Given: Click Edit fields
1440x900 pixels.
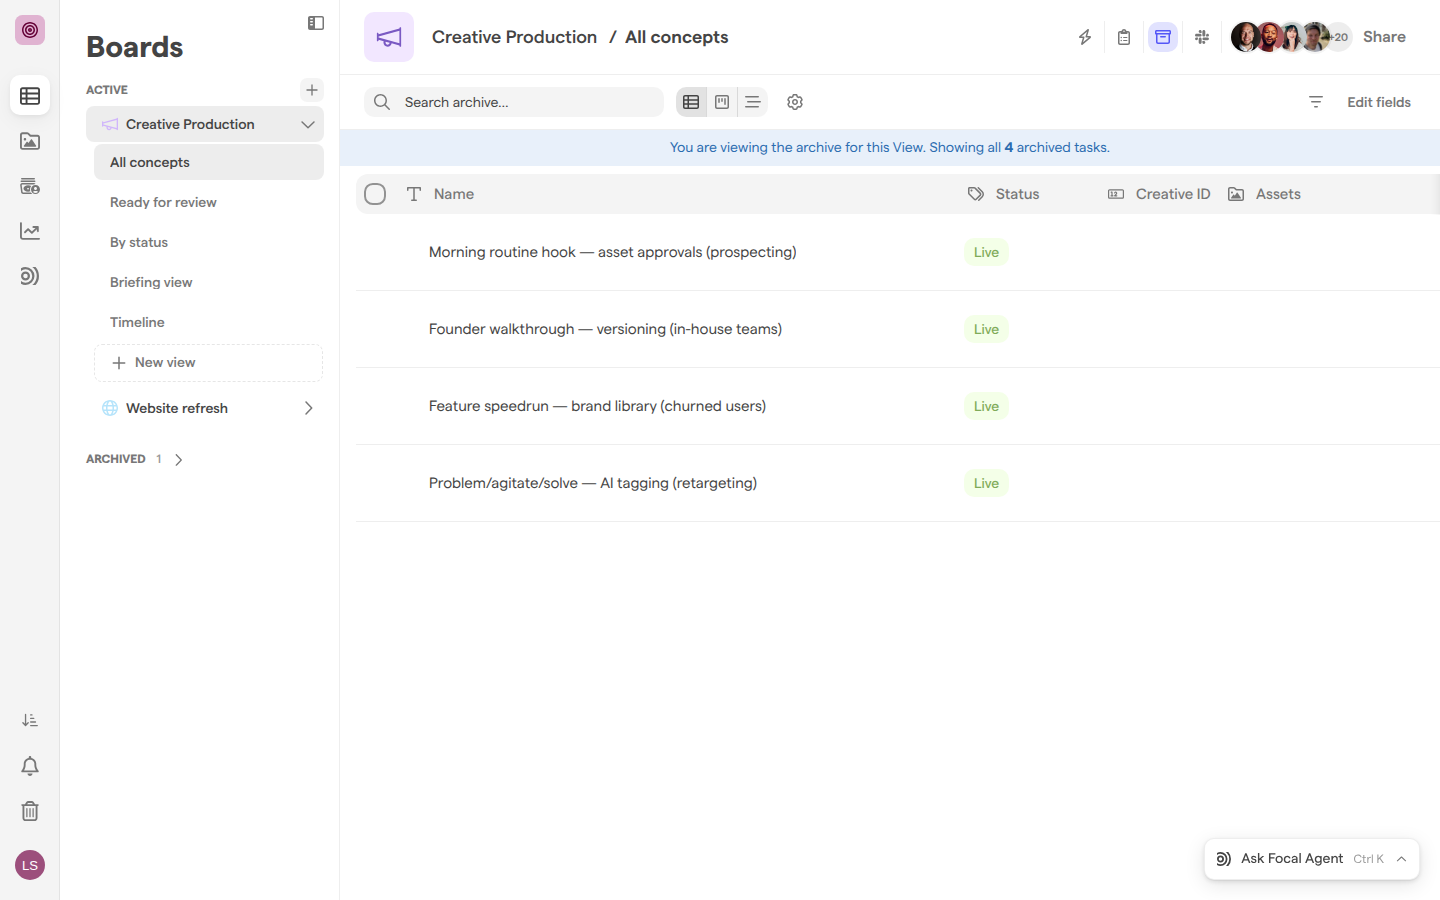Looking at the screenshot, I should (1378, 102).
